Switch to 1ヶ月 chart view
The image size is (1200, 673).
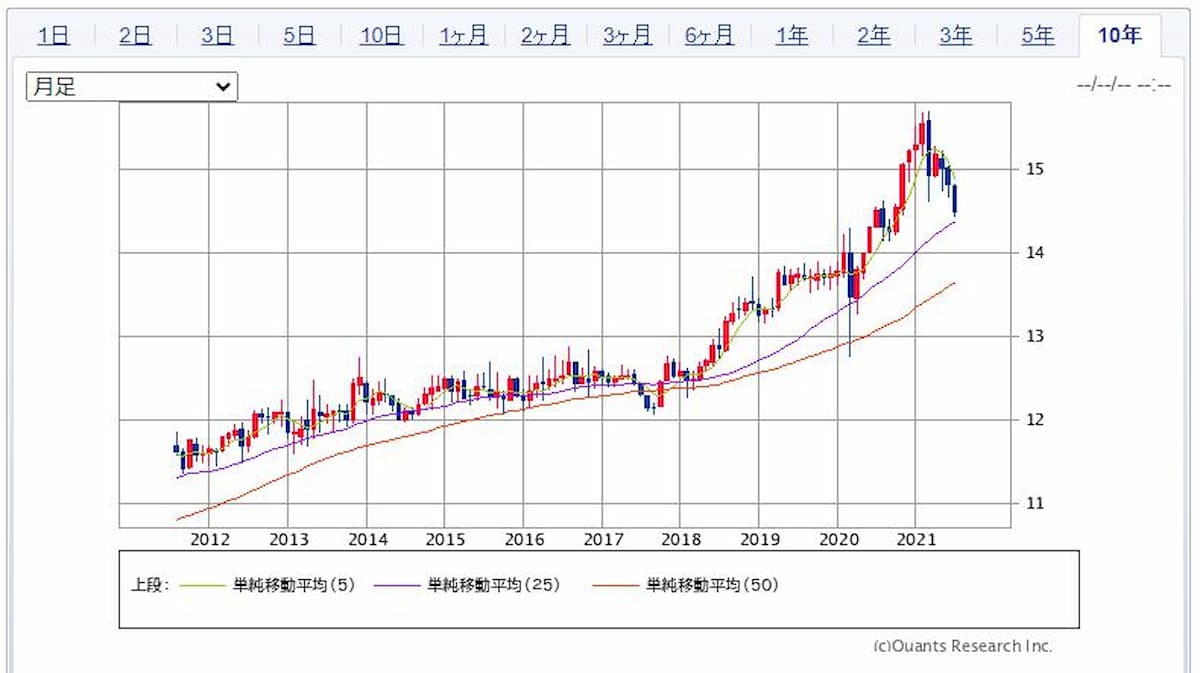(x=463, y=36)
